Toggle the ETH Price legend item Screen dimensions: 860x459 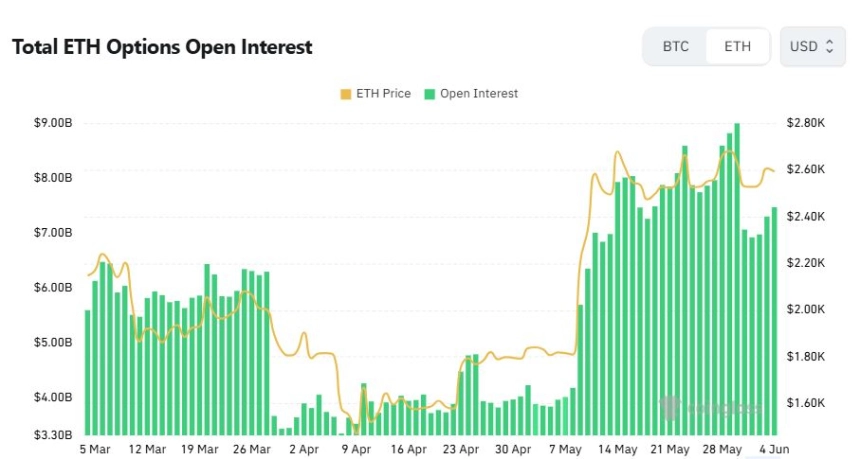[x=376, y=94]
